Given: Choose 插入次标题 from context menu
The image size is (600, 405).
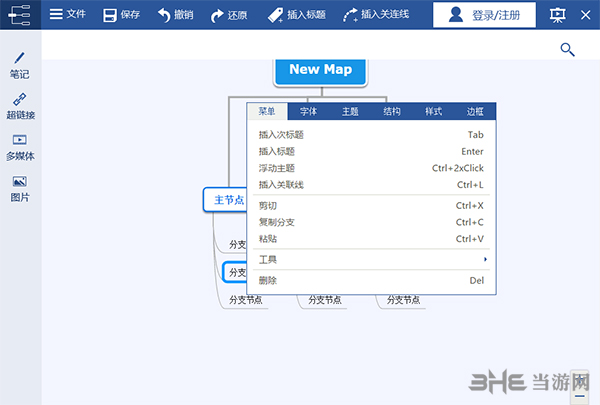Looking at the screenshot, I should click(x=372, y=135).
